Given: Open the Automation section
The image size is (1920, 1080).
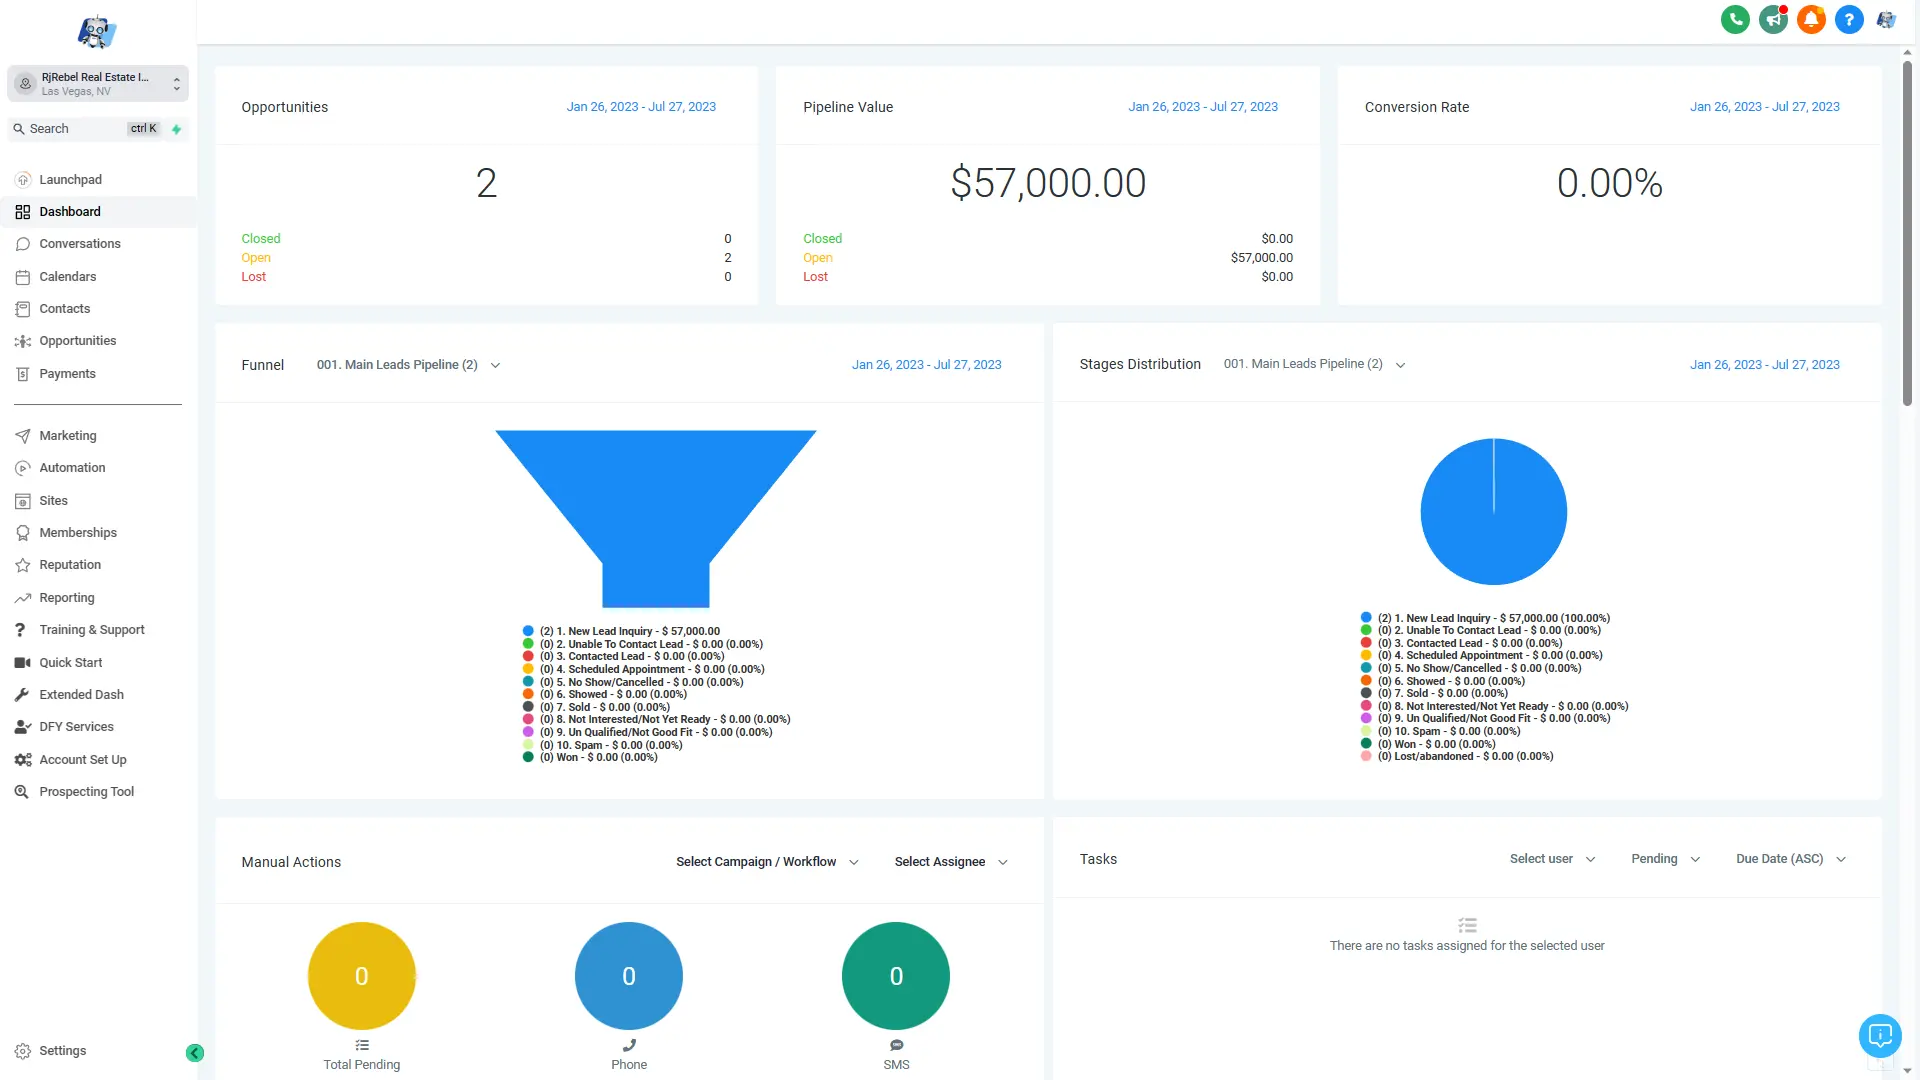Looking at the screenshot, I should (x=72, y=467).
